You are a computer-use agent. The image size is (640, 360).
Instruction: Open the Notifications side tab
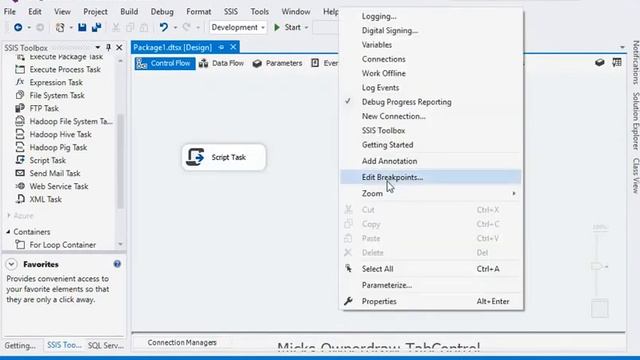pyautogui.click(x=635, y=62)
